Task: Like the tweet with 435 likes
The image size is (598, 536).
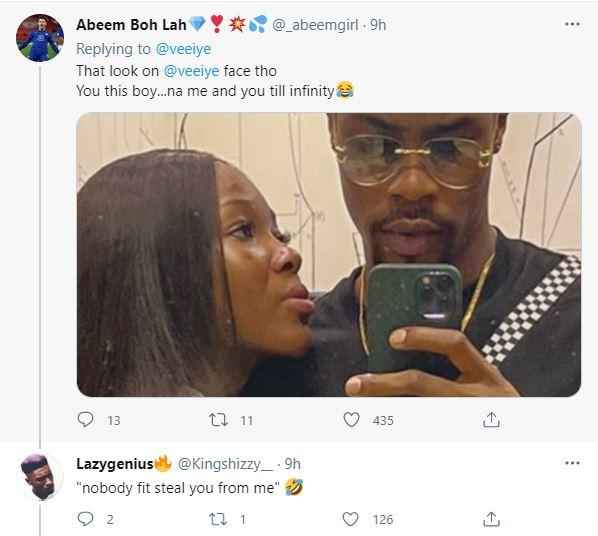Action: [x=351, y=420]
